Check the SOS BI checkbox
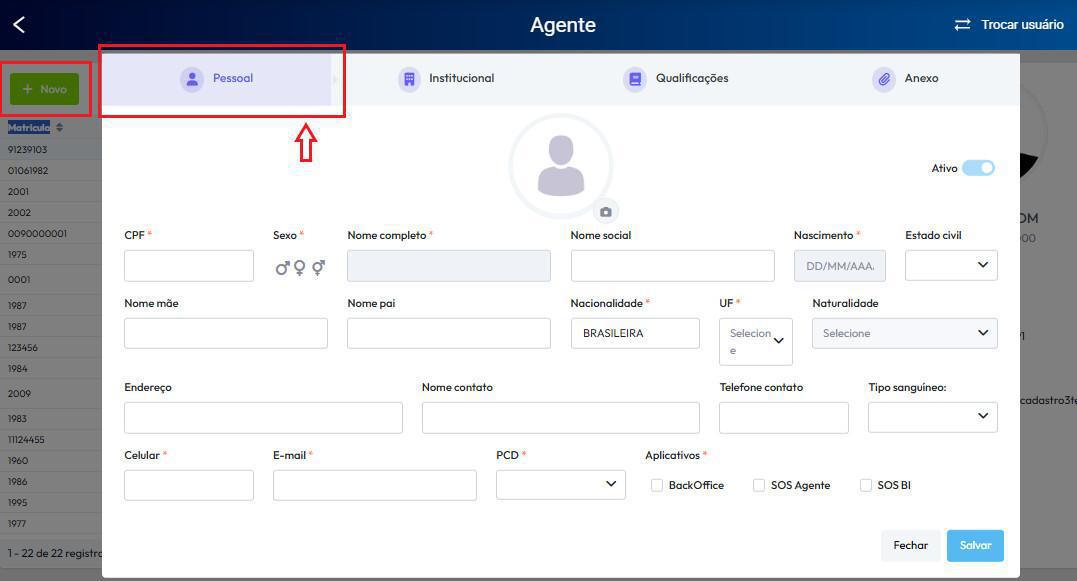Image resolution: width=1077 pixels, height=581 pixels. click(866, 486)
